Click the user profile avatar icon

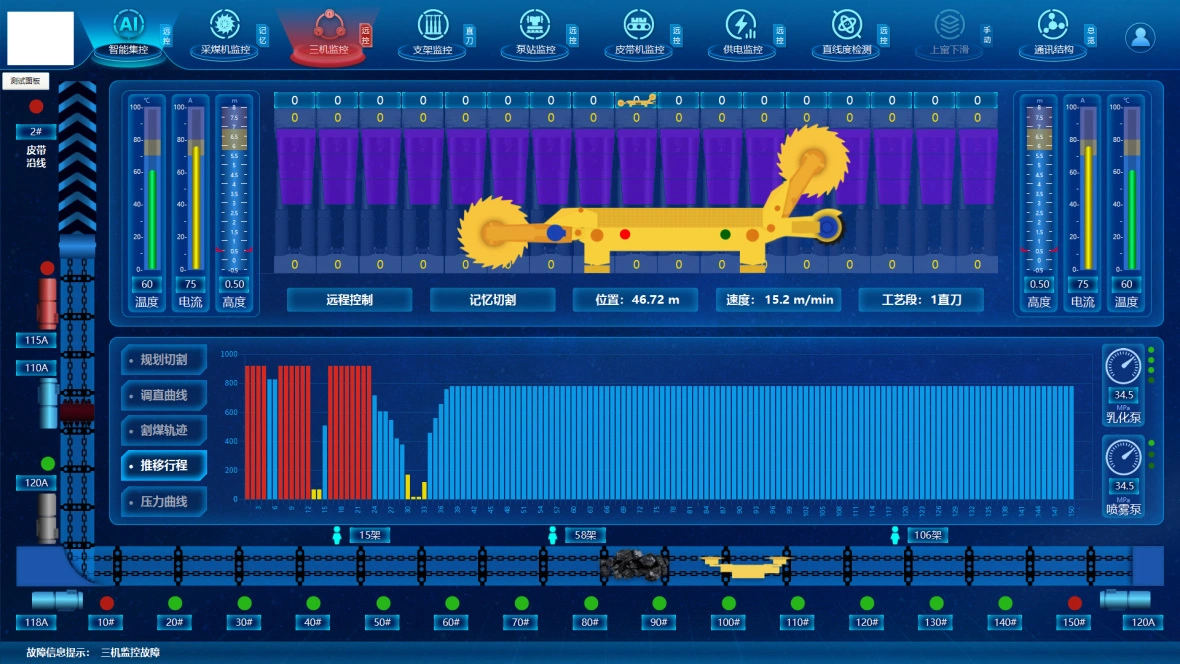(1140, 37)
